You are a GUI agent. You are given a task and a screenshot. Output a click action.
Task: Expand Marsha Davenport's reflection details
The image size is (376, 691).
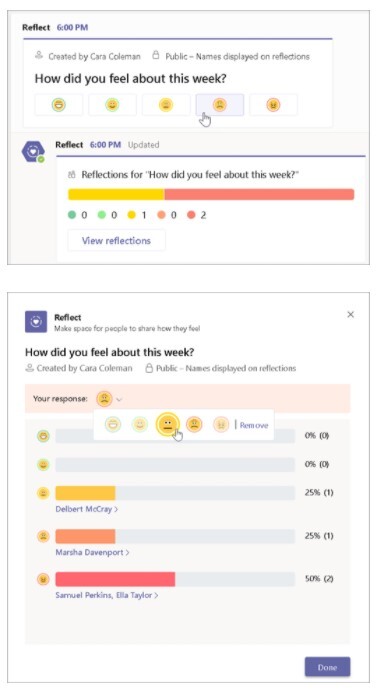[x=92, y=552]
